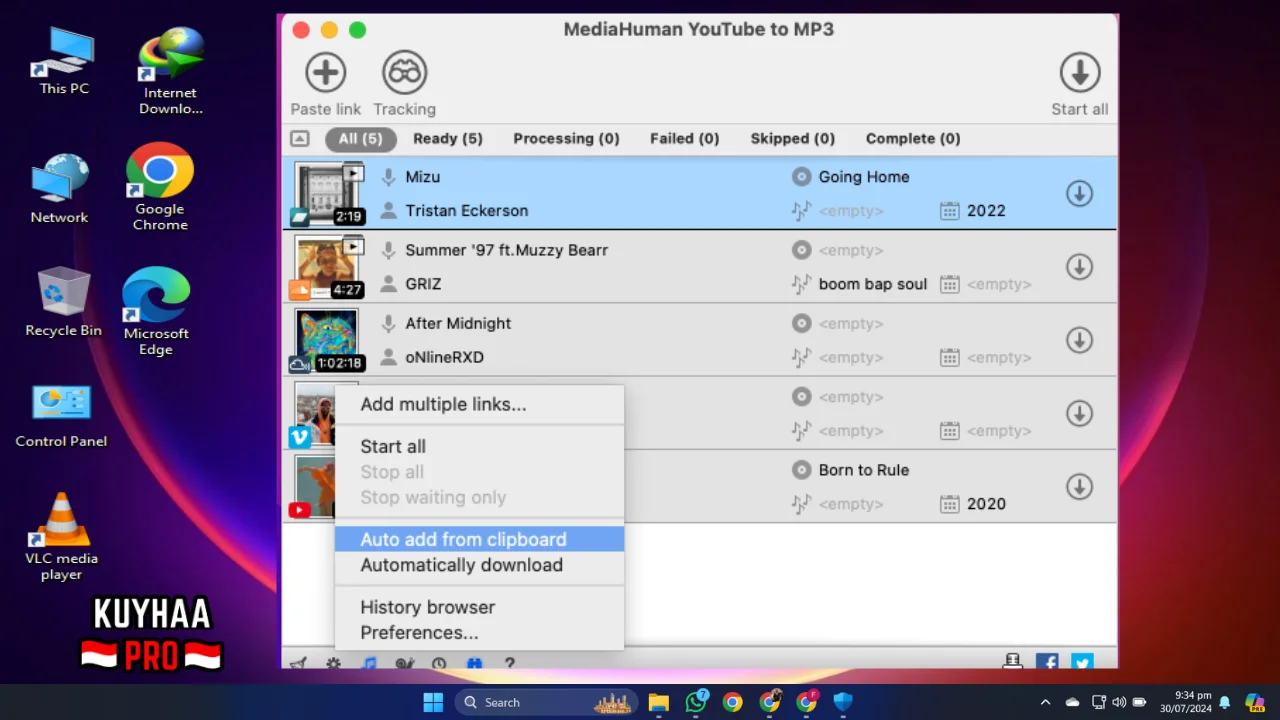Switch to the Skipped (0) tab
Image resolution: width=1280 pixels, height=720 pixels.
792,139
